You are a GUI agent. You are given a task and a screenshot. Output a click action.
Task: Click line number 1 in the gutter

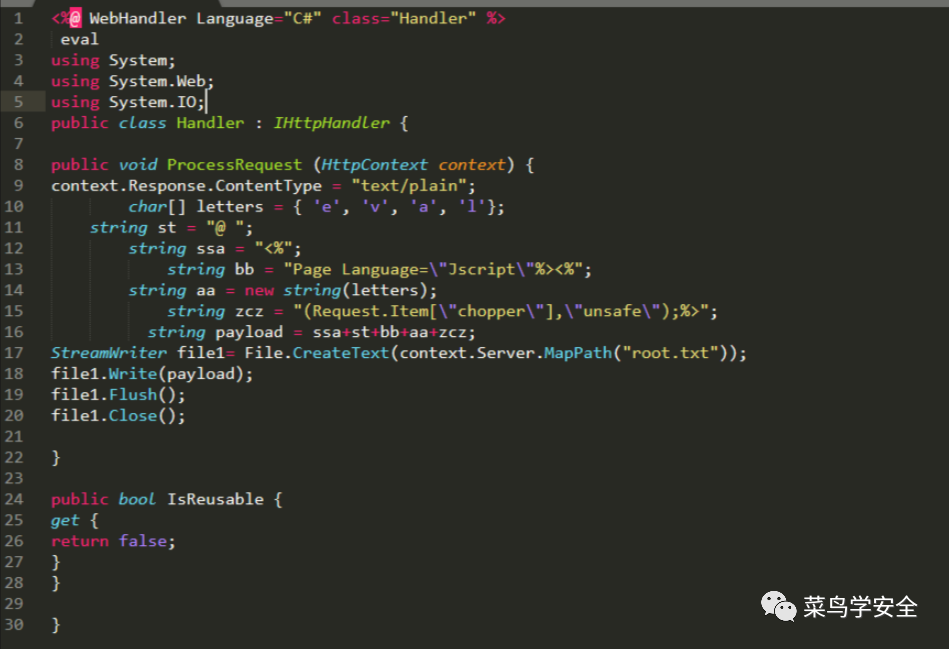tap(18, 18)
